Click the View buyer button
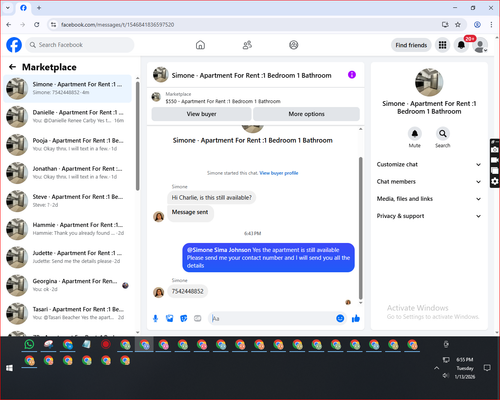The height and width of the screenshot is (400, 500). 201,114
